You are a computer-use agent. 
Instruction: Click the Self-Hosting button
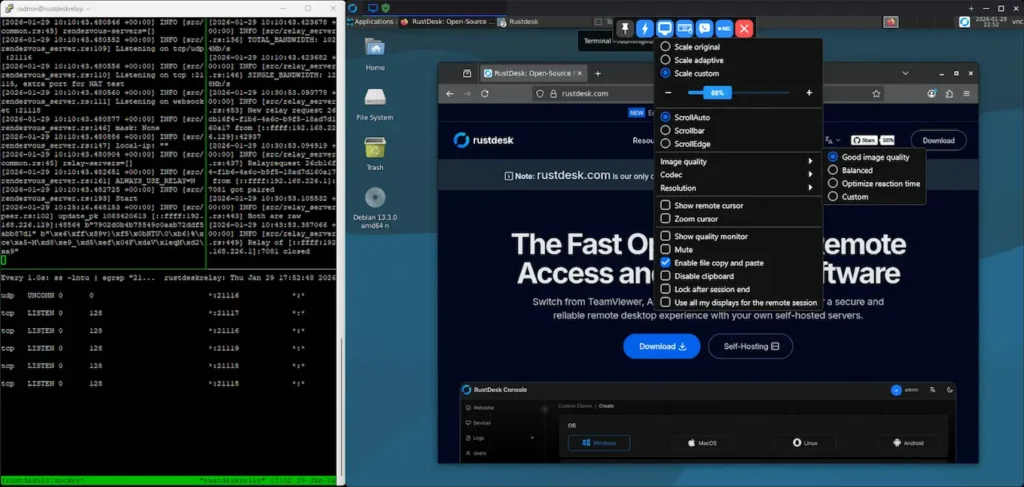coord(750,346)
